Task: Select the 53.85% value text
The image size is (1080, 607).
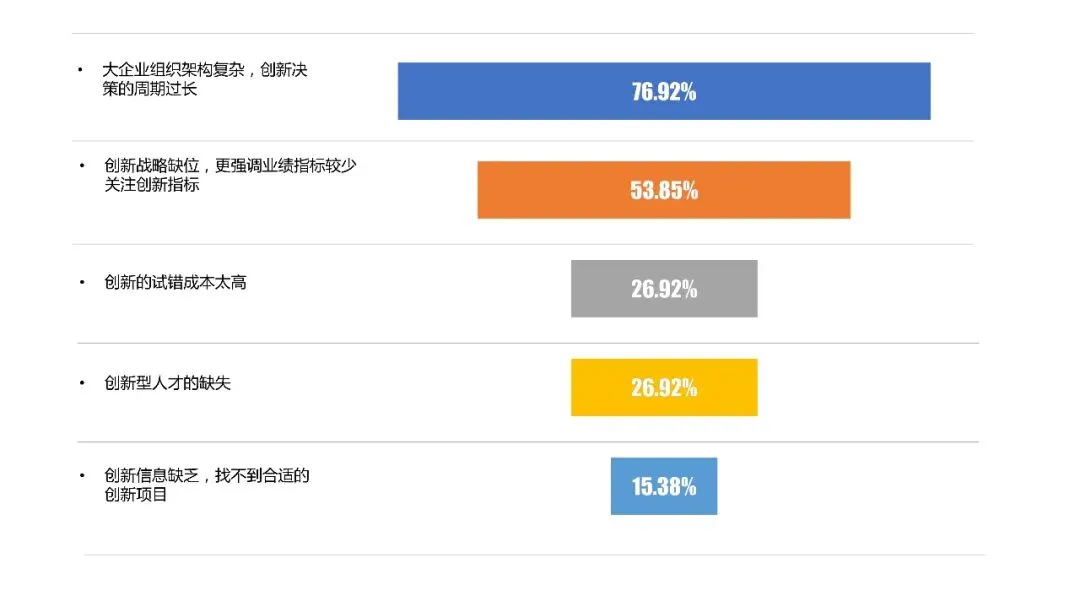Action: (664, 190)
